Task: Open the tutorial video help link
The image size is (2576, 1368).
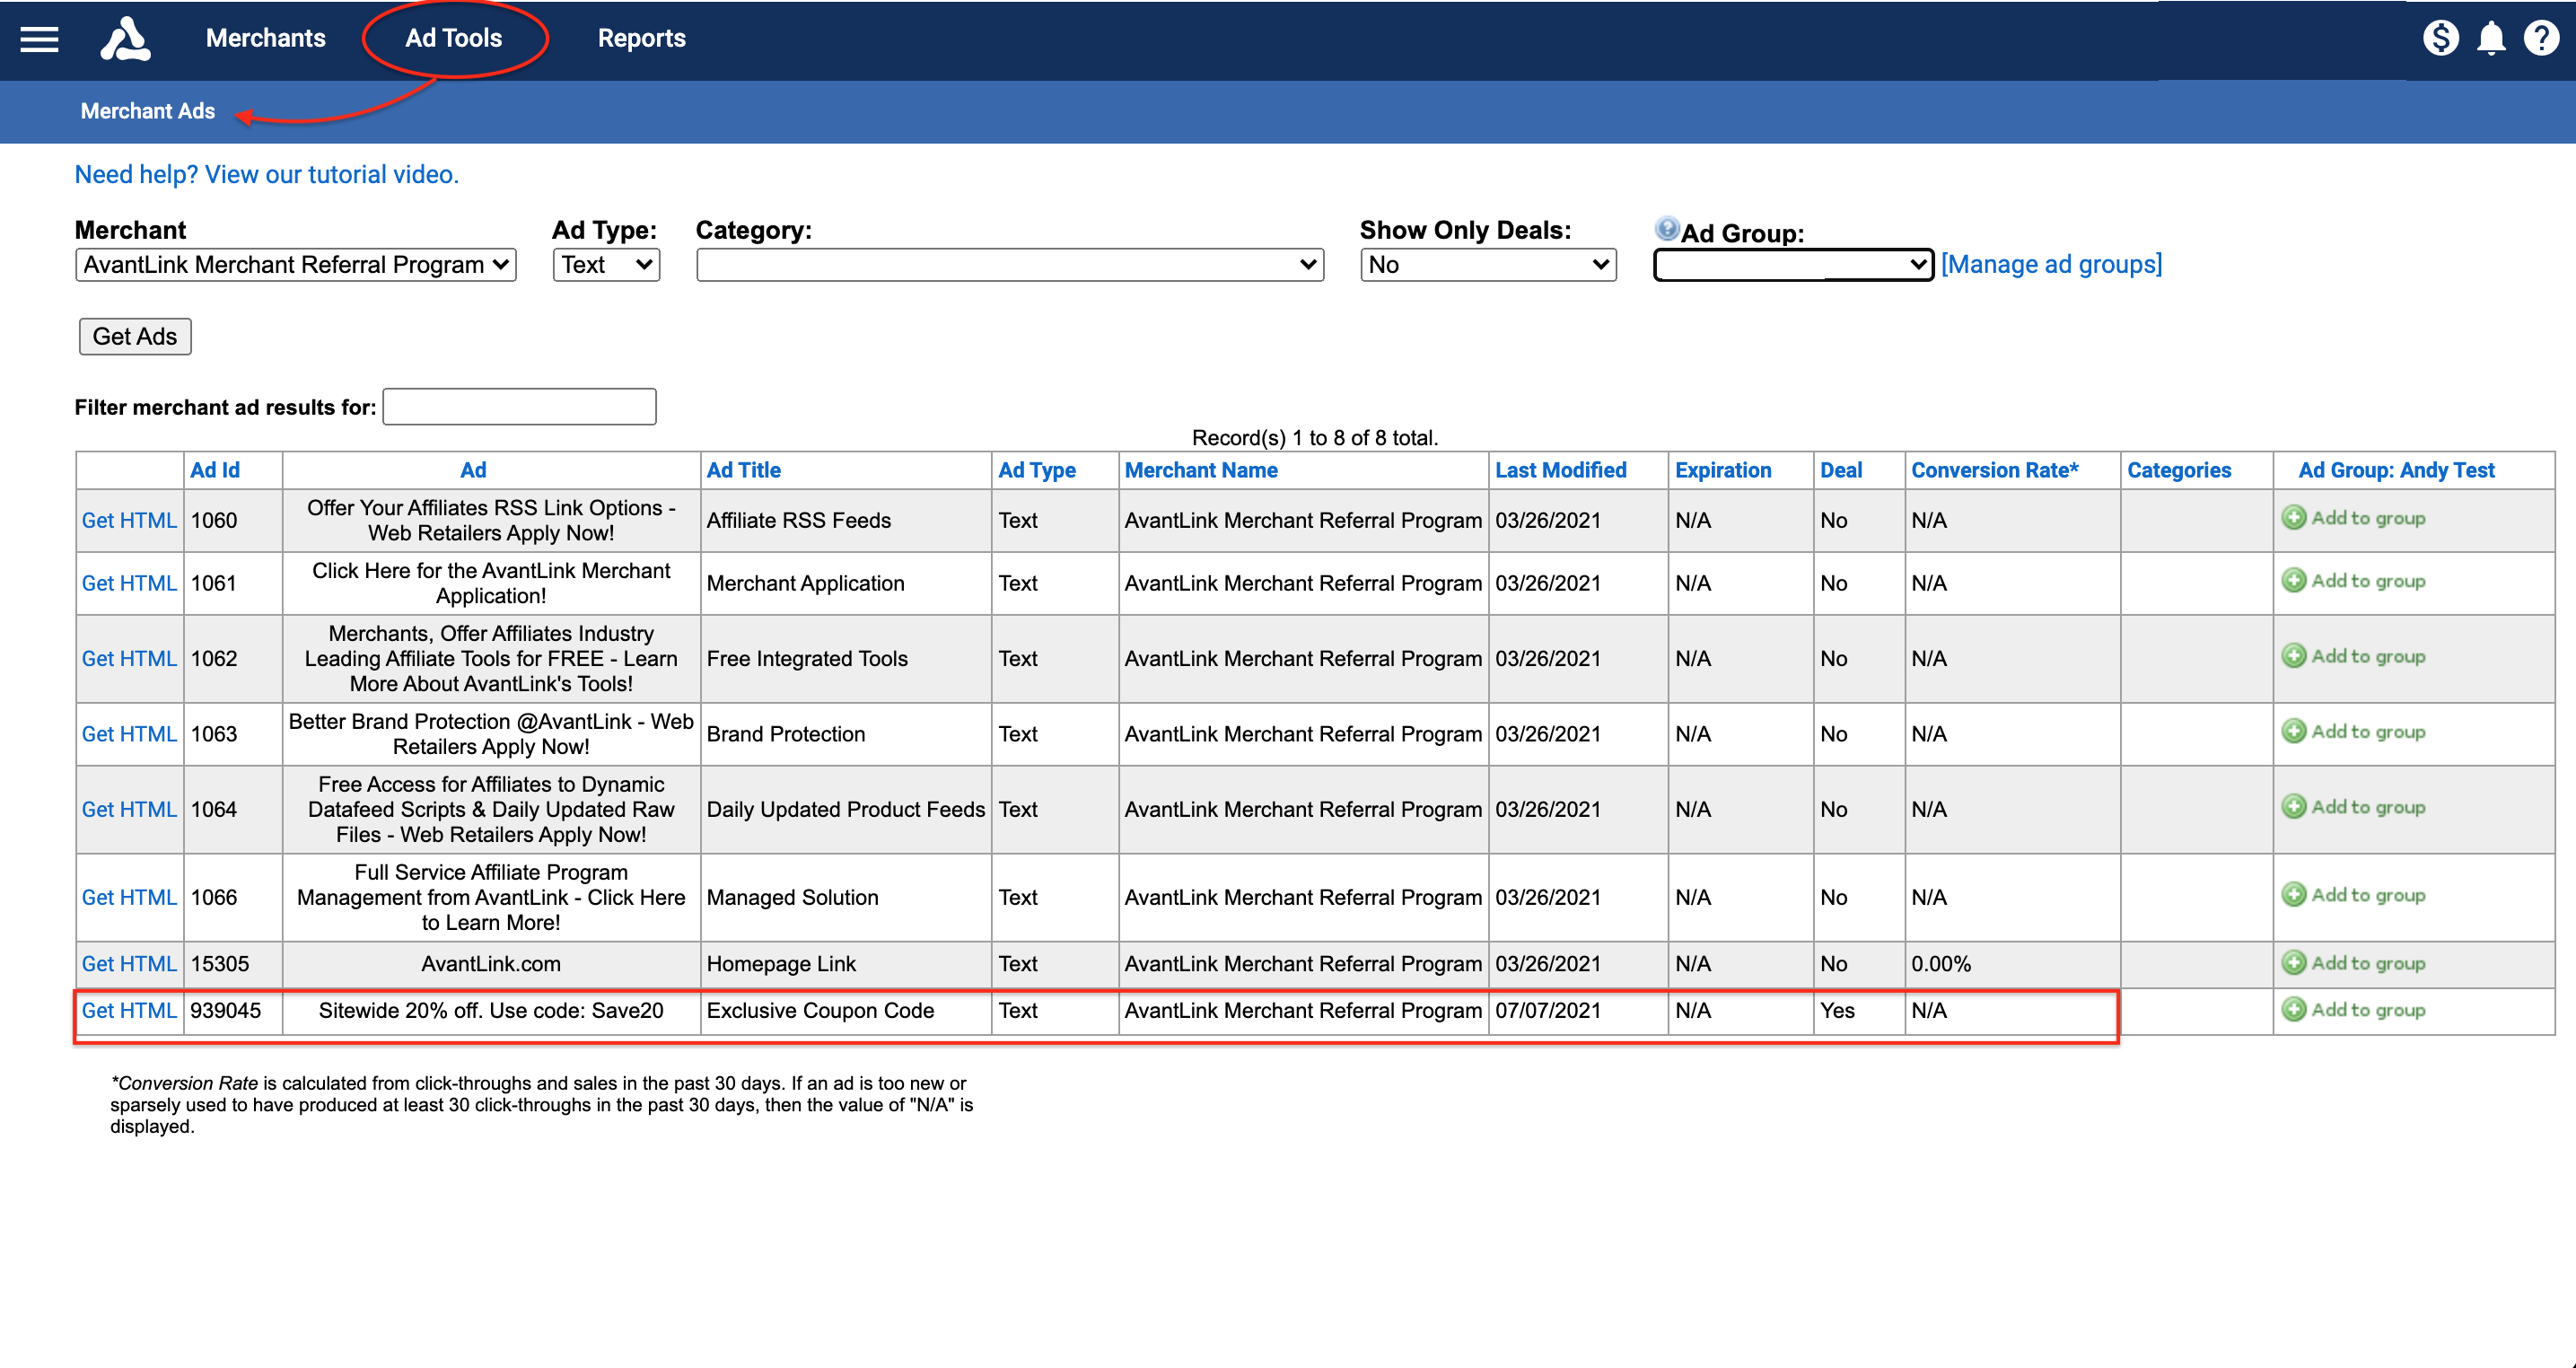Action: pyautogui.click(x=267, y=175)
